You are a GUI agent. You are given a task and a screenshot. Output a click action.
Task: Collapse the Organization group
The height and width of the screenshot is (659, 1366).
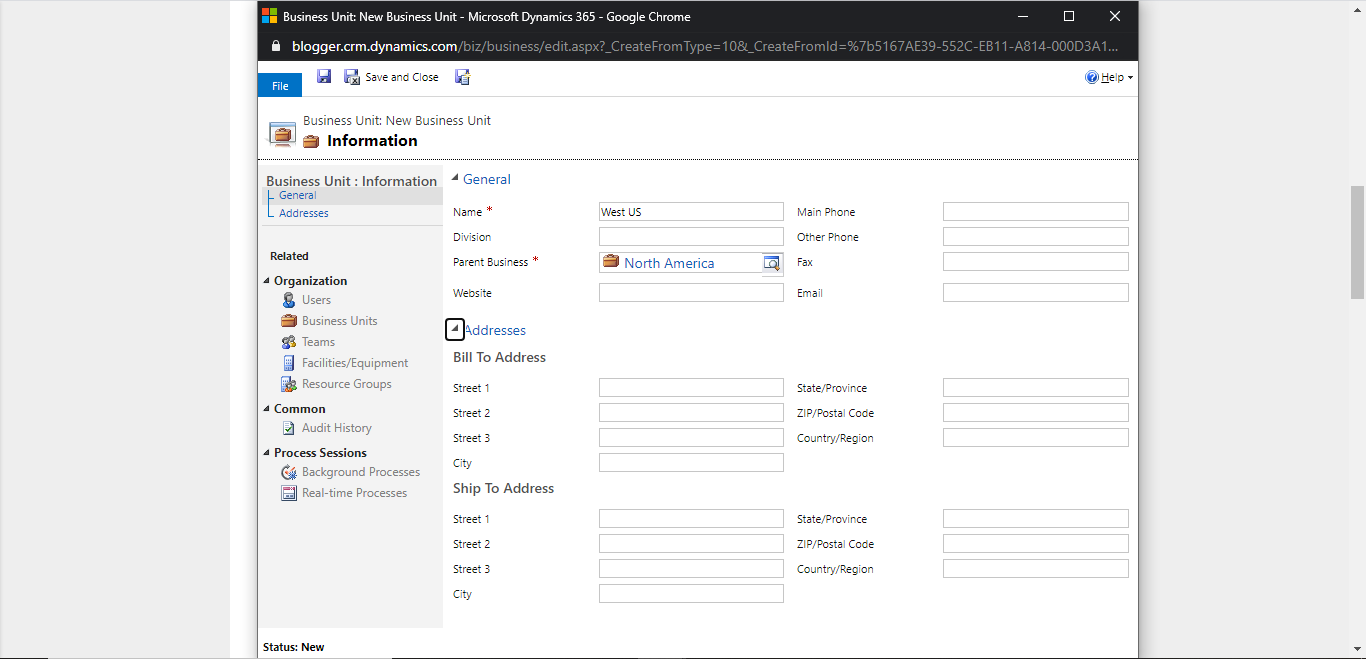coord(265,280)
